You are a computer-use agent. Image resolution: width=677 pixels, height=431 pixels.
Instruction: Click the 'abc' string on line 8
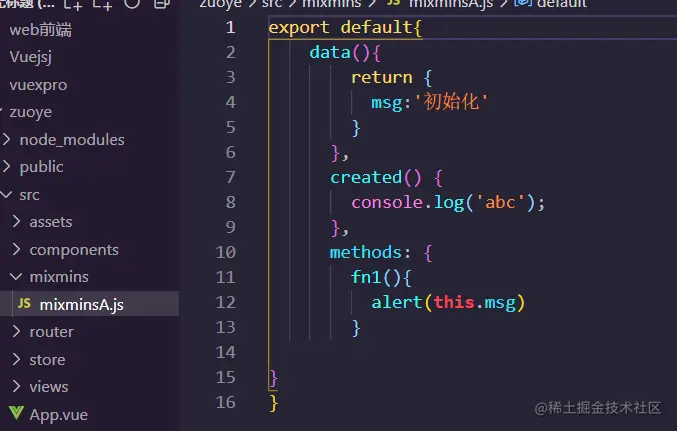click(x=500, y=202)
